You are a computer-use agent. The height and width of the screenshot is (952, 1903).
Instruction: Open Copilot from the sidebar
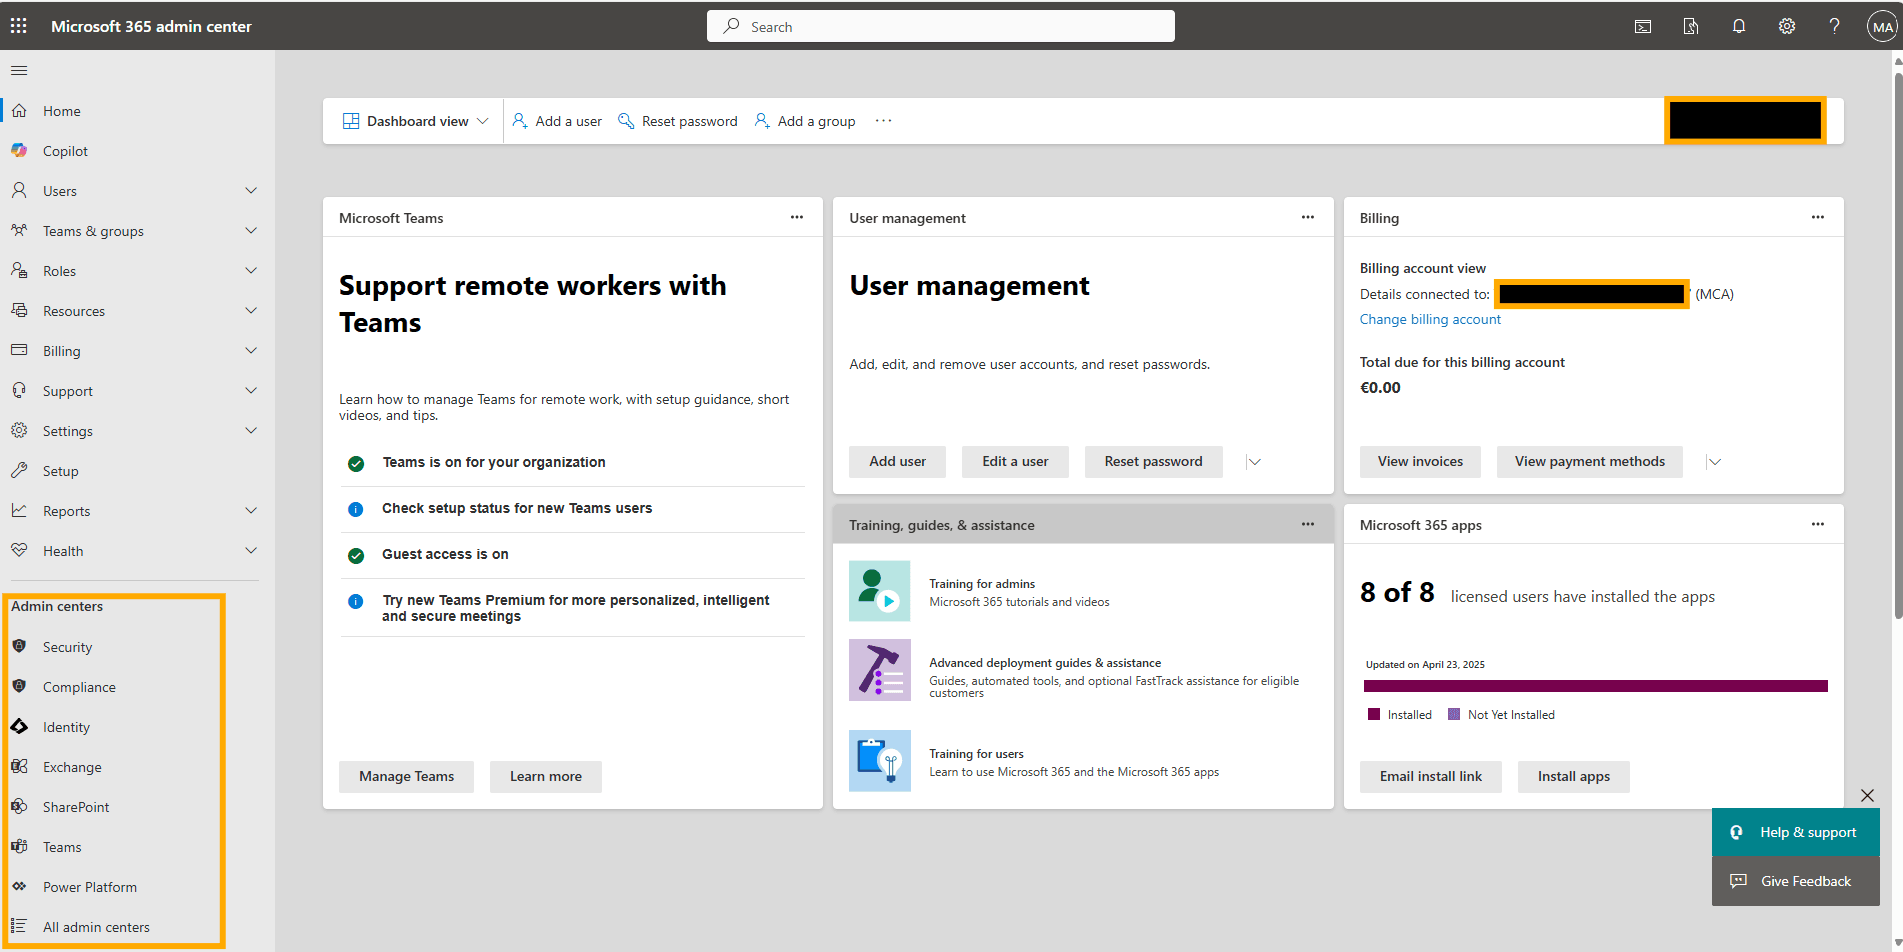tap(64, 150)
